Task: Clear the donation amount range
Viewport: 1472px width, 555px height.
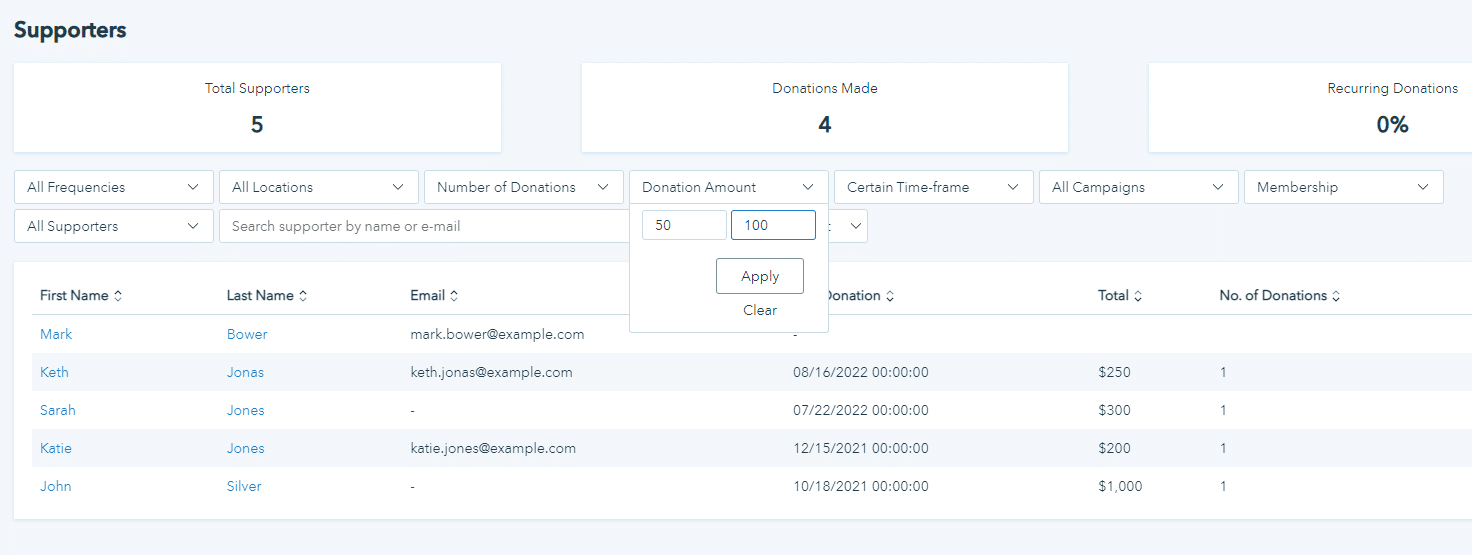Action: [760, 310]
